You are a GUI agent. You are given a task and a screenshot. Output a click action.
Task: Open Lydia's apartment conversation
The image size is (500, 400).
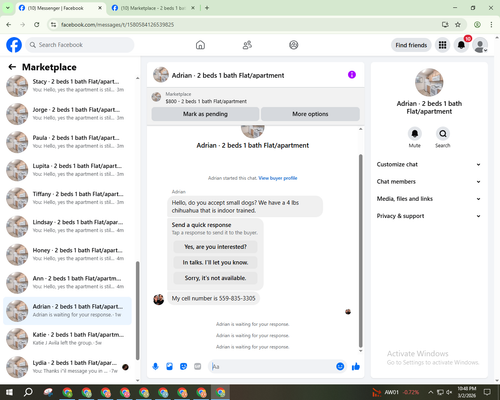(x=67, y=367)
